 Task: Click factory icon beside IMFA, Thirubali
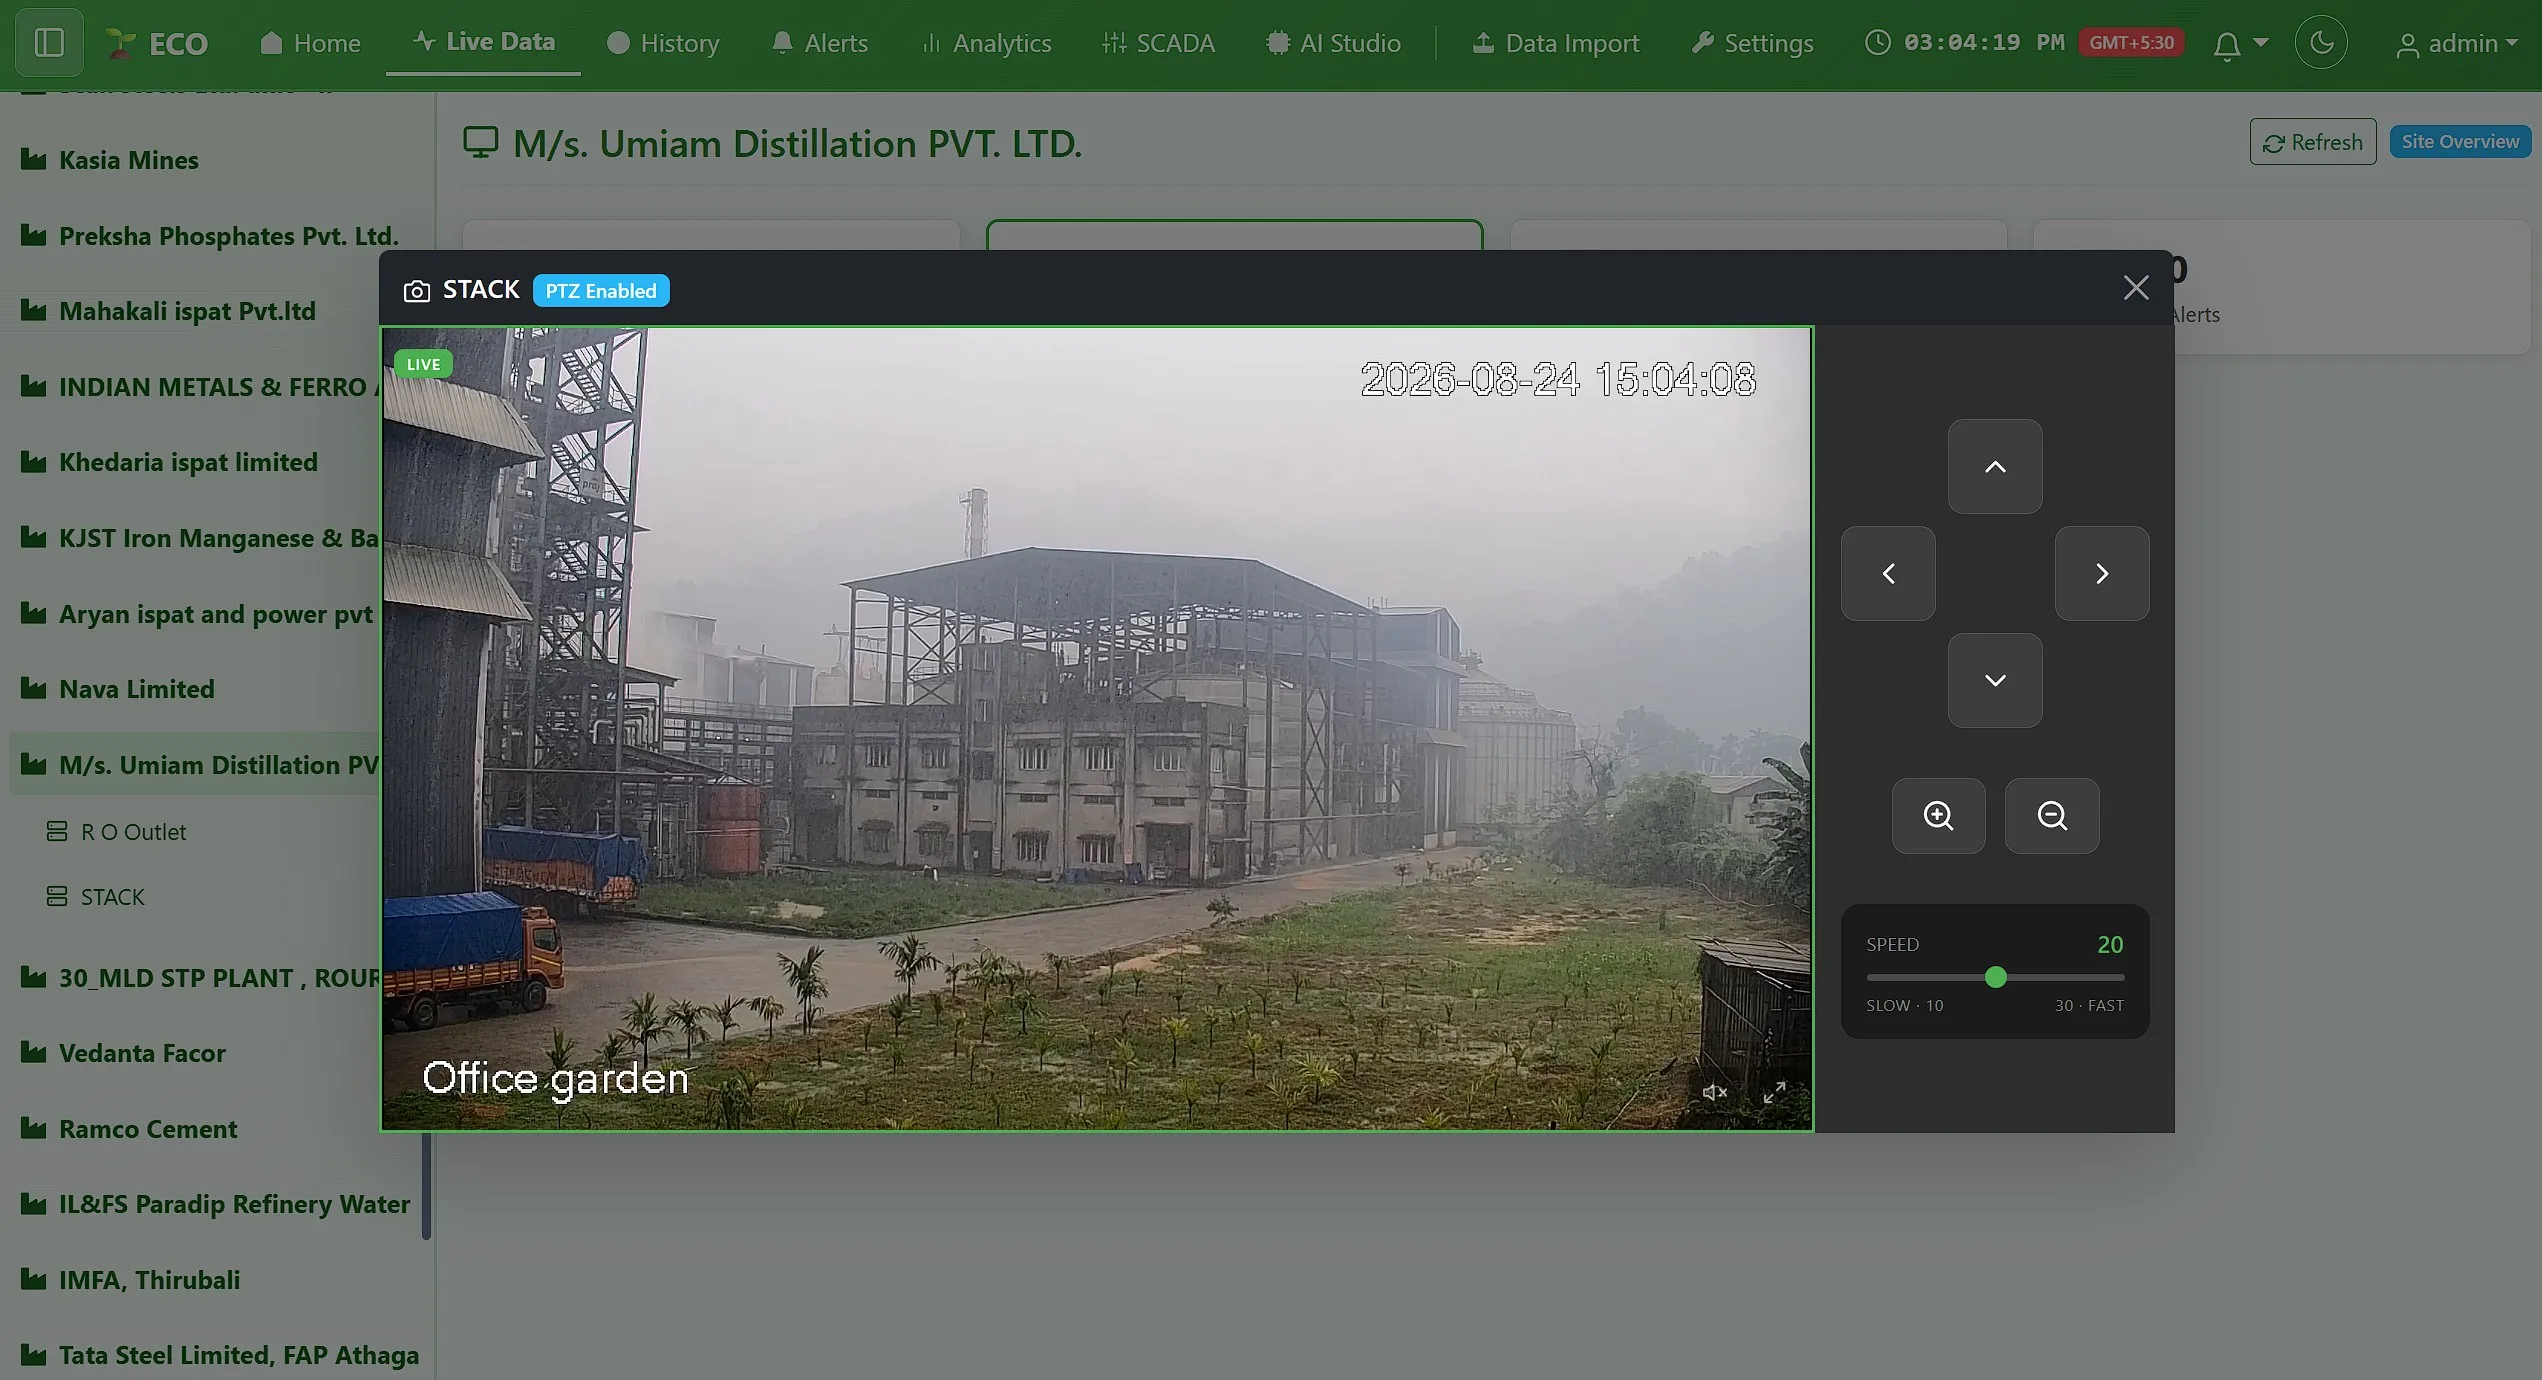click(x=33, y=1279)
